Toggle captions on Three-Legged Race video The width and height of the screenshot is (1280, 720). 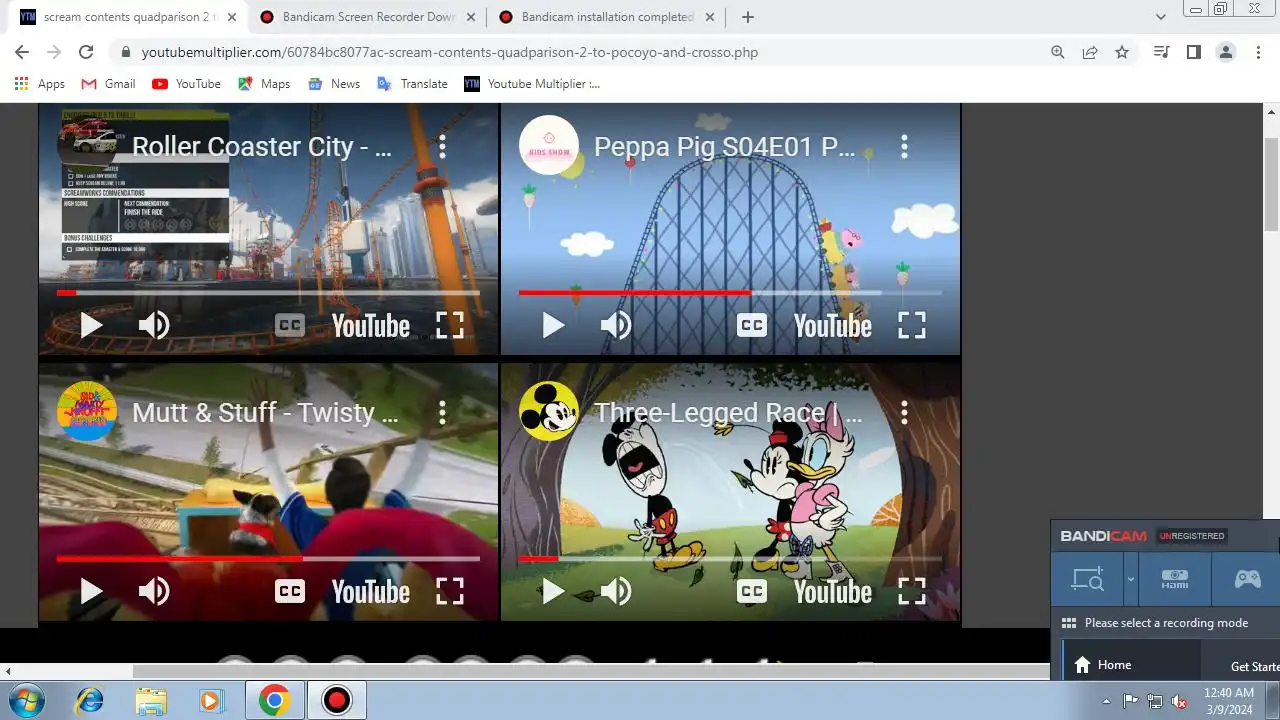(x=752, y=592)
